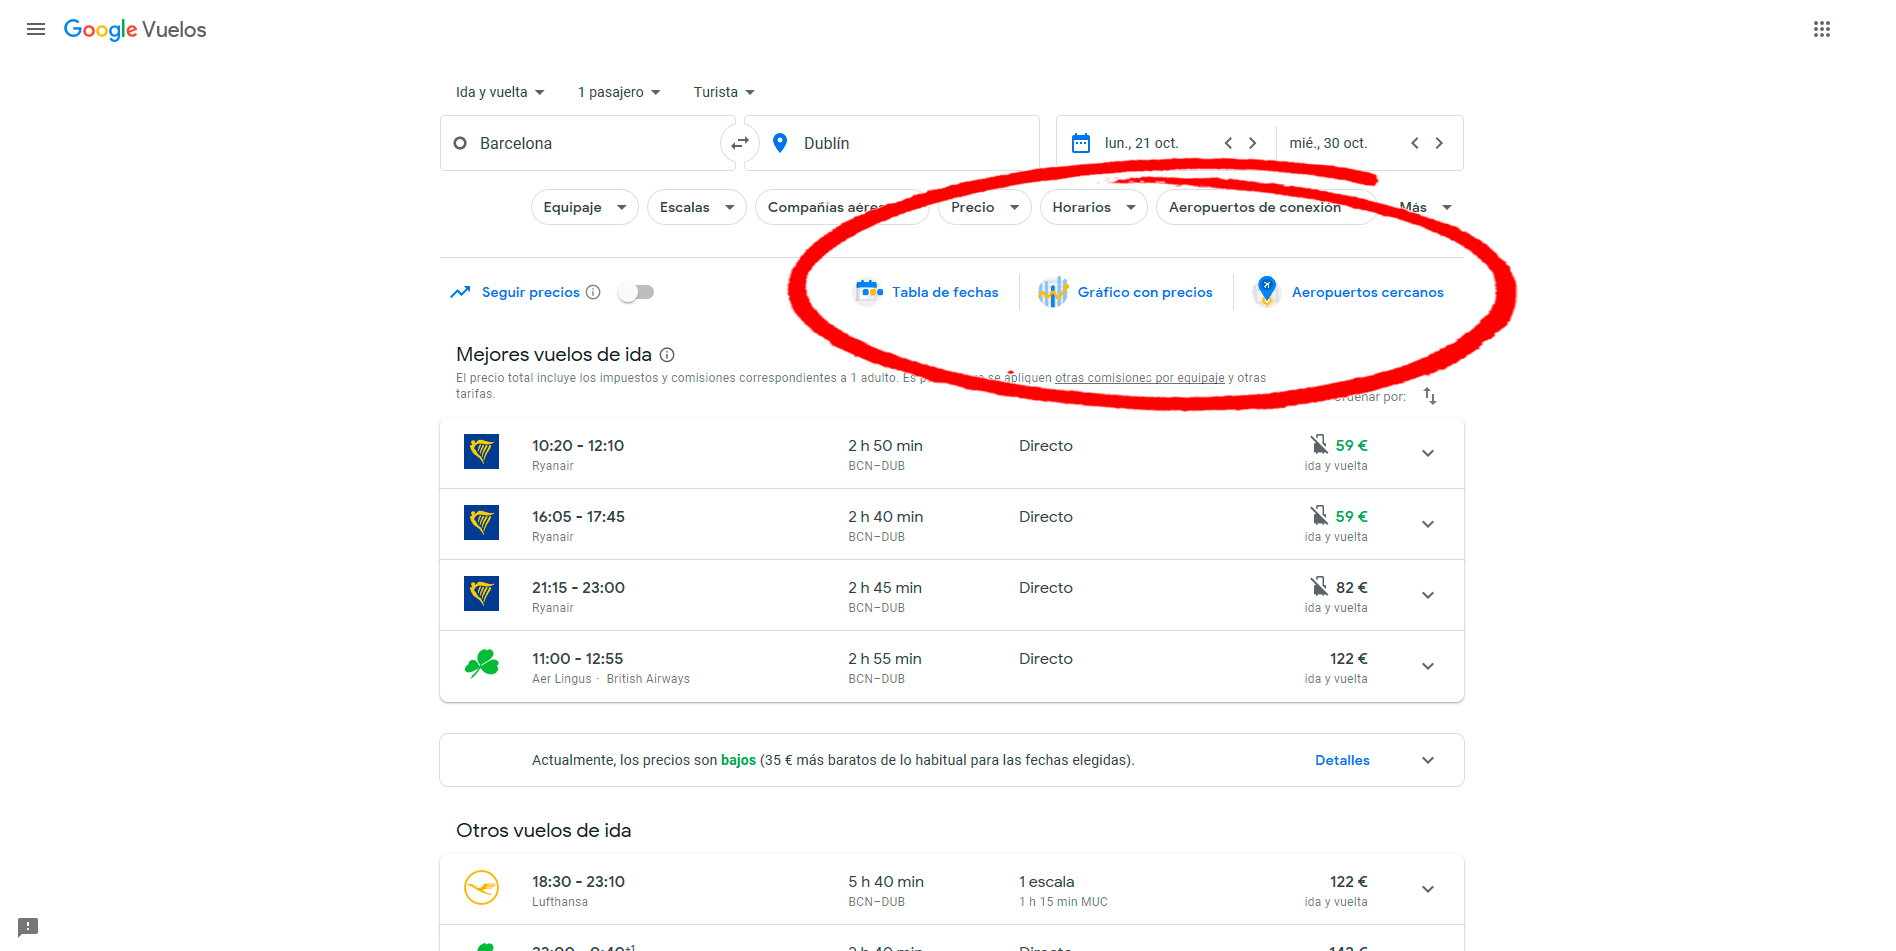1896x951 pixels.
Task: Click the sort order arrows icon
Action: coord(1430,396)
